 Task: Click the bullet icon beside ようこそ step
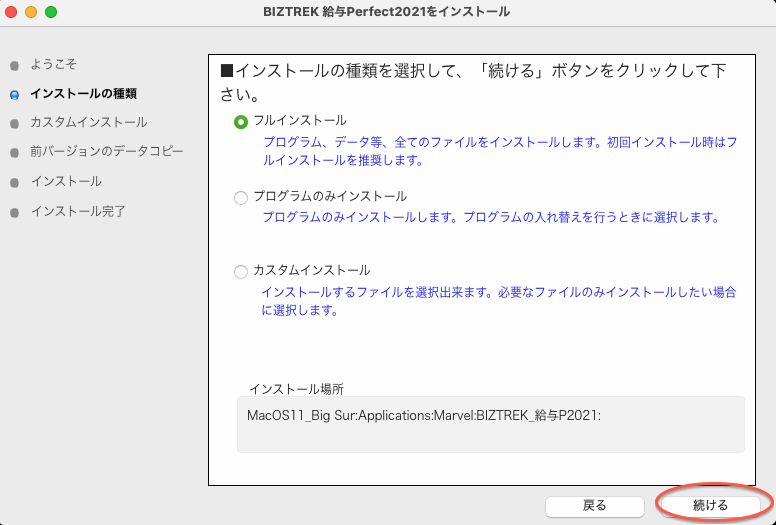(14, 65)
